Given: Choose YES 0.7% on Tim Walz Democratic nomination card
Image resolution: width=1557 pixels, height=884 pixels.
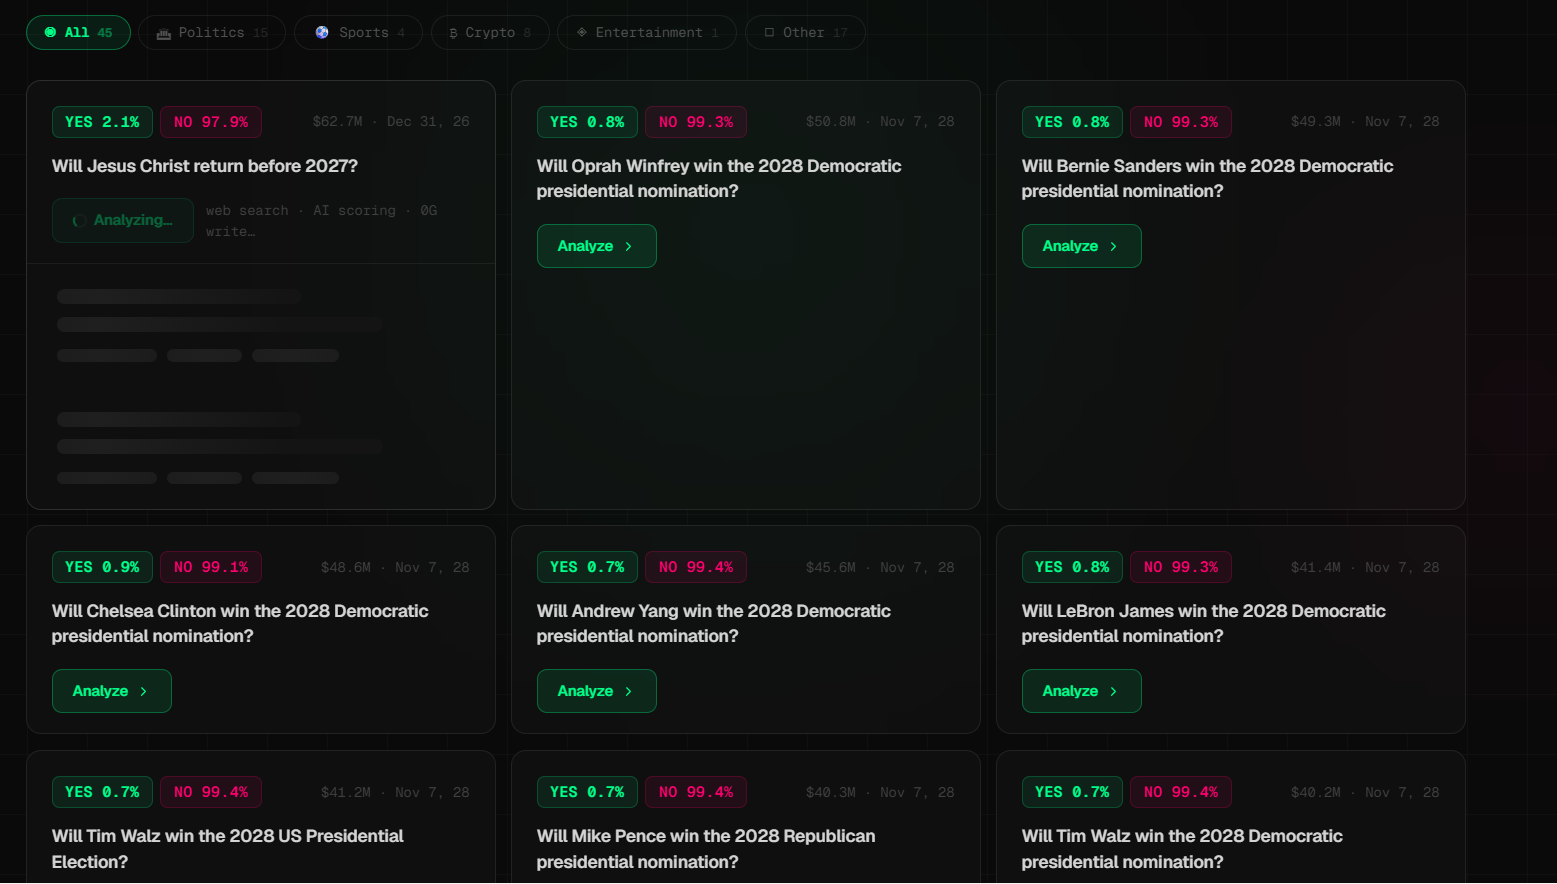Looking at the screenshot, I should 1072,792.
